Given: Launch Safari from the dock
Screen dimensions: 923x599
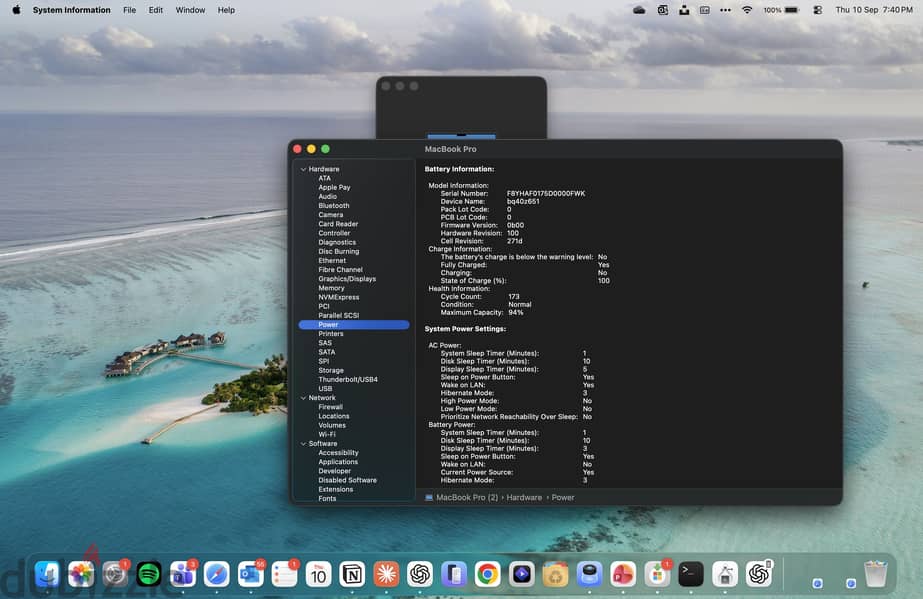Looking at the screenshot, I should (x=217, y=574).
